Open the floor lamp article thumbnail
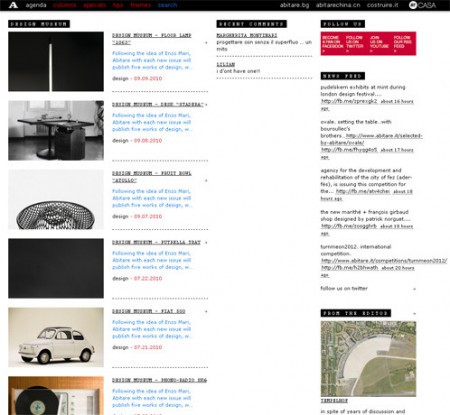The image size is (450, 415). point(56,61)
